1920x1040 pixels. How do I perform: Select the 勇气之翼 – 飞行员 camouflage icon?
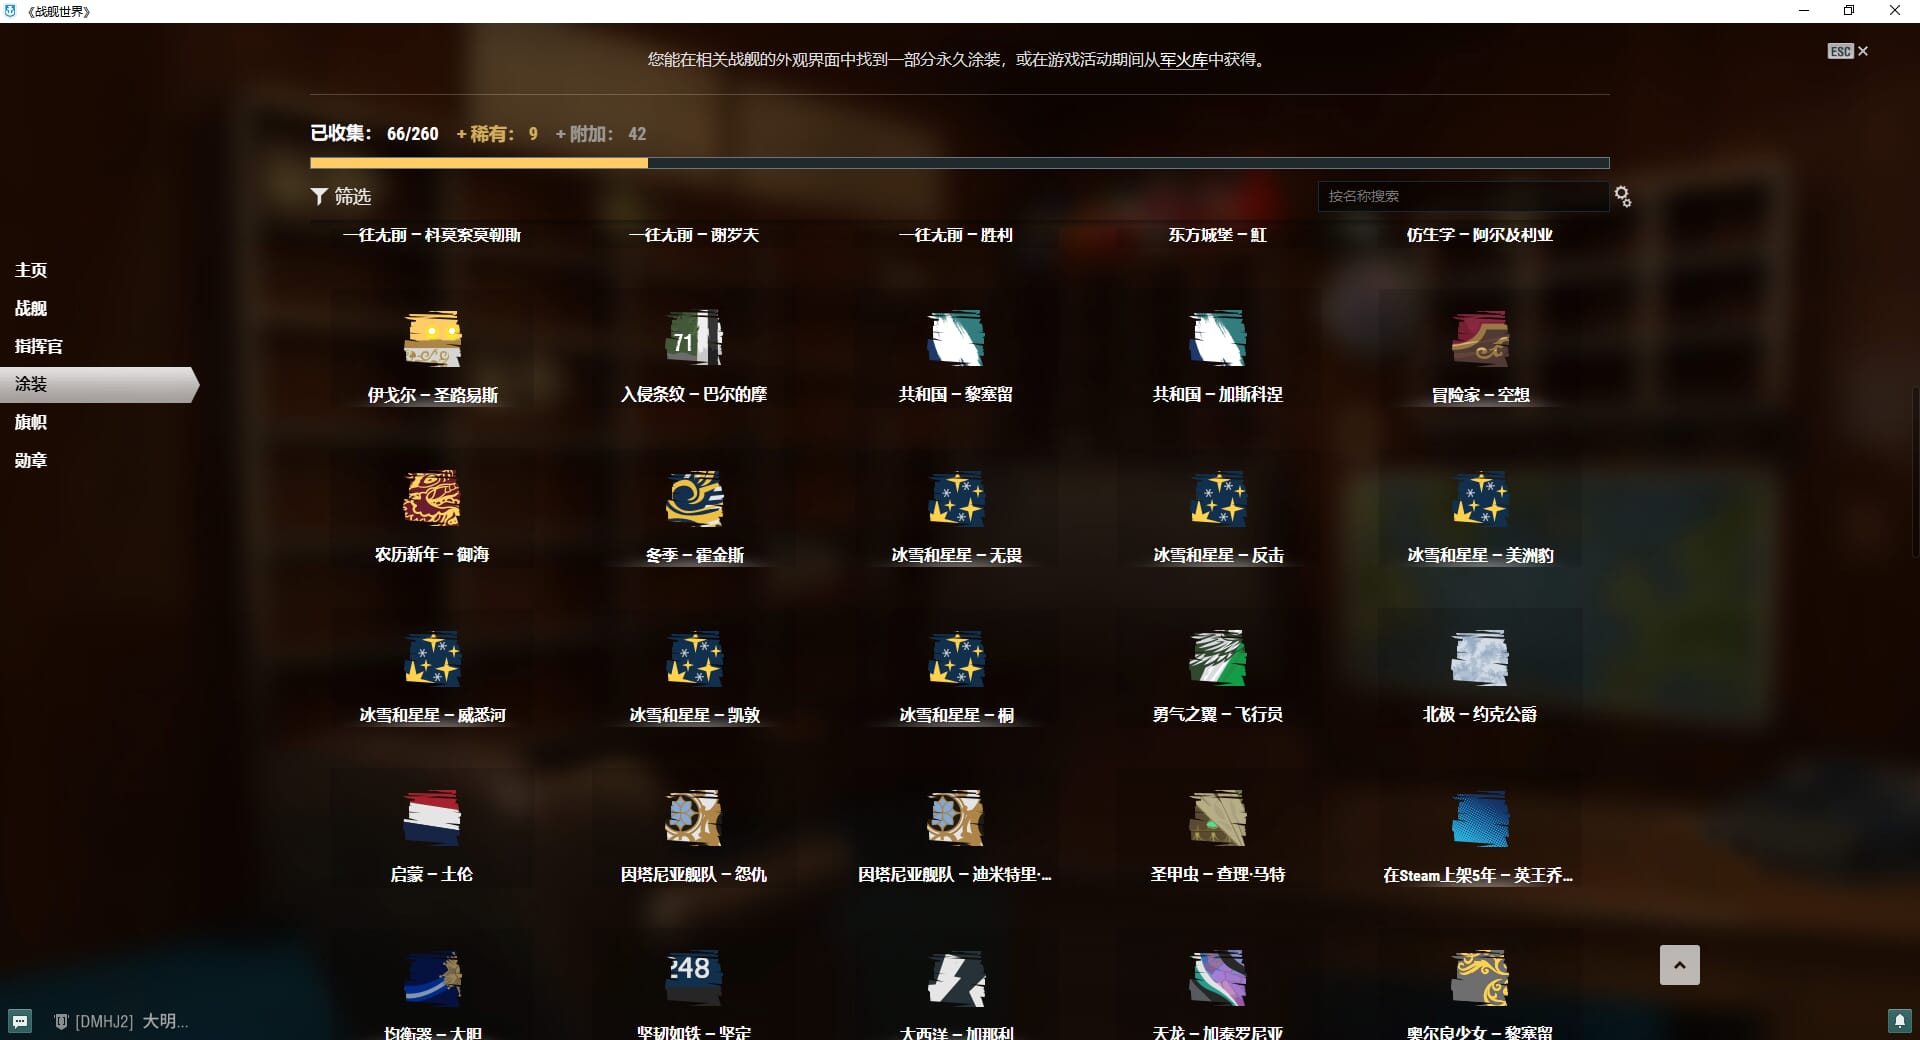click(x=1218, y=659)
